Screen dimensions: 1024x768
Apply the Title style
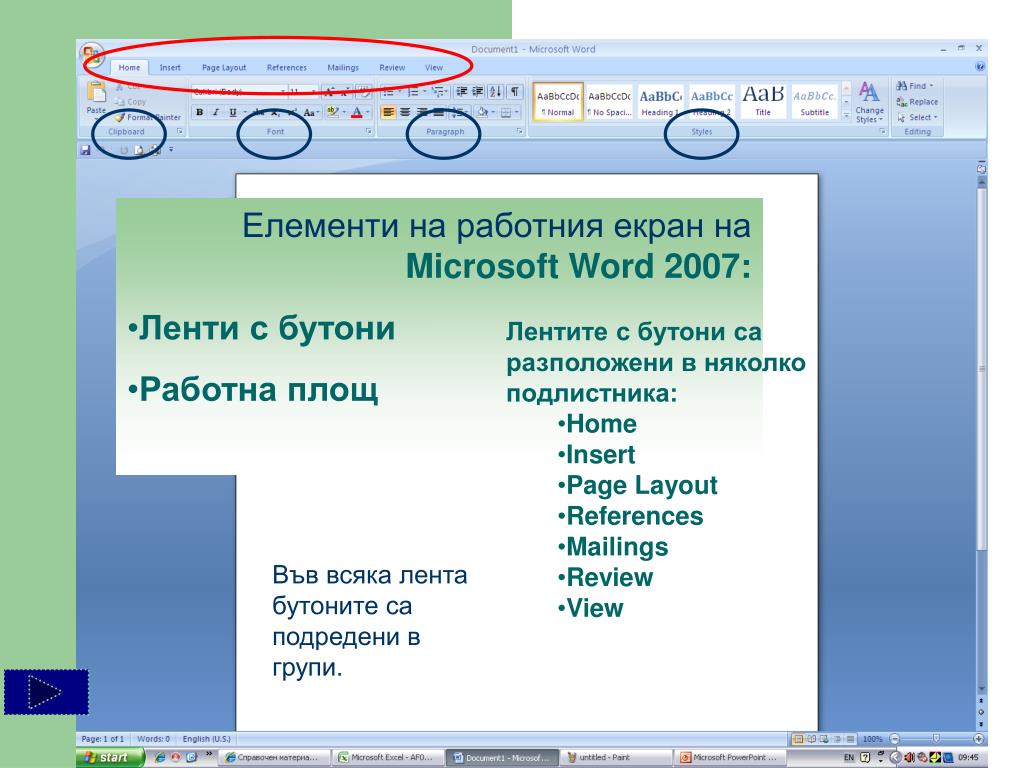763,102
